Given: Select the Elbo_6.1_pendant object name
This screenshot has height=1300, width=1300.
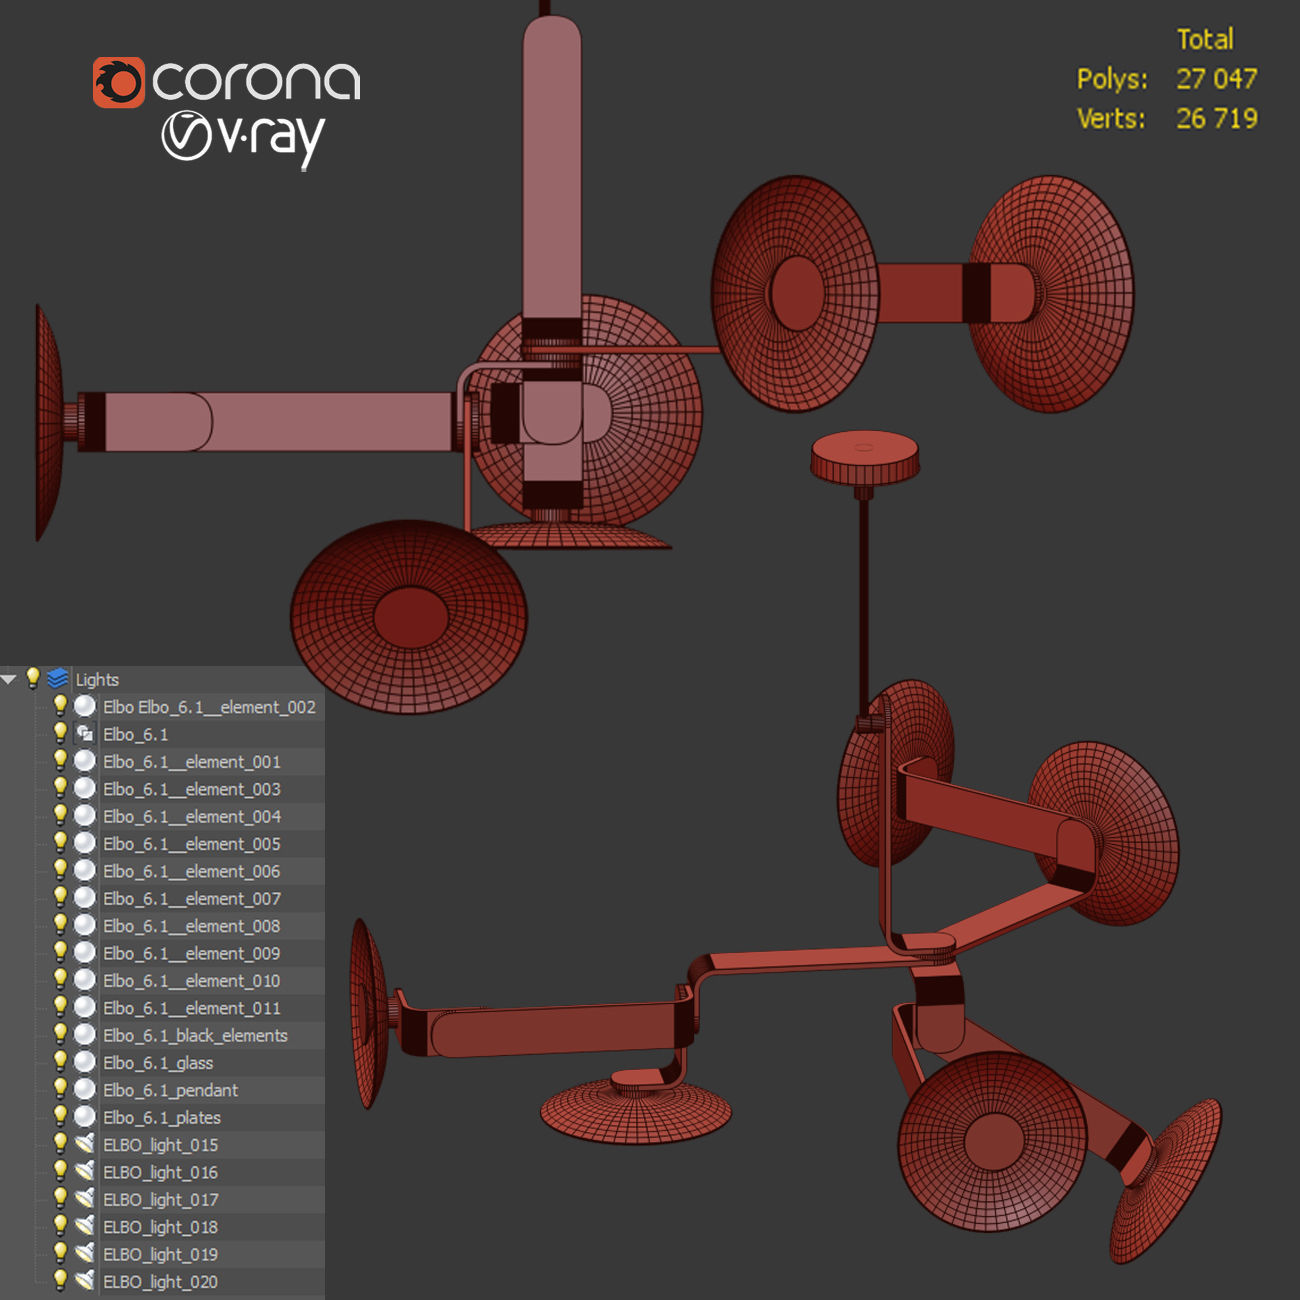Looking at the screenshot, I should [171, 1090].
